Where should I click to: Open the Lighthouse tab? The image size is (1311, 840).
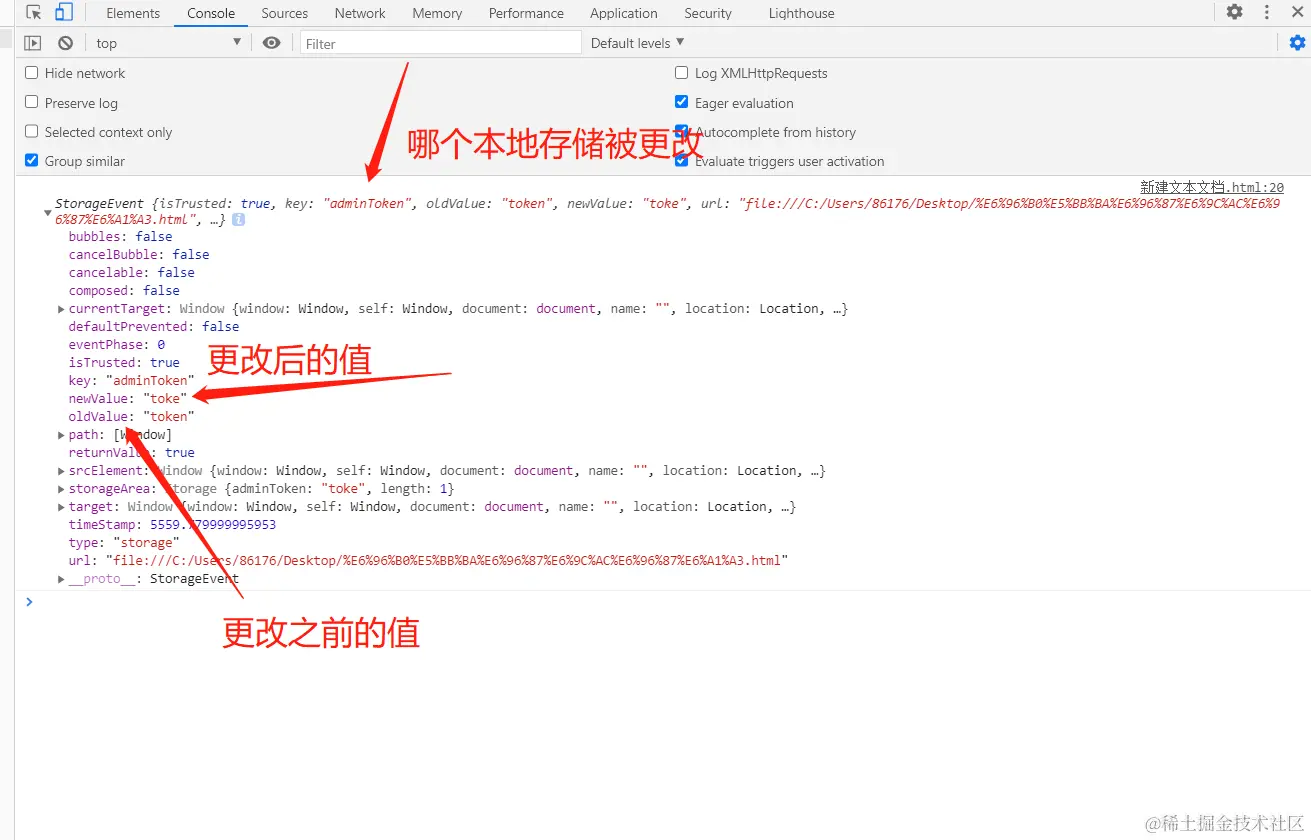(x=802, y=13)
